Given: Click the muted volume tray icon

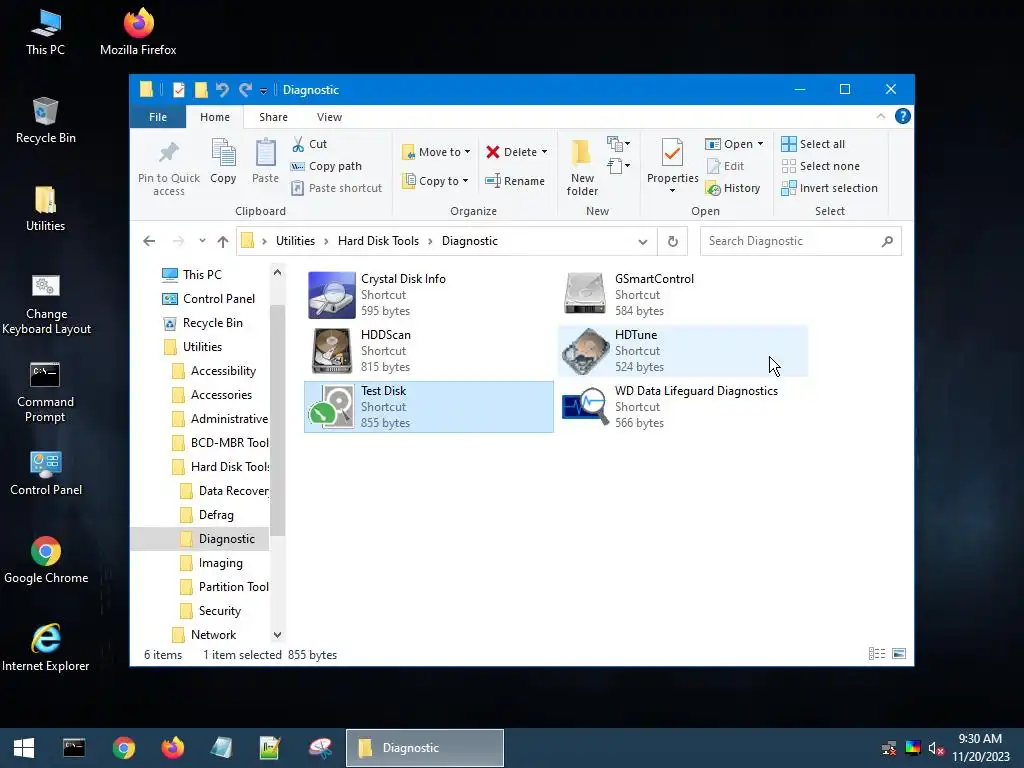Looking at the screenshot, I should pyautogui.click(x=936, y=748).
